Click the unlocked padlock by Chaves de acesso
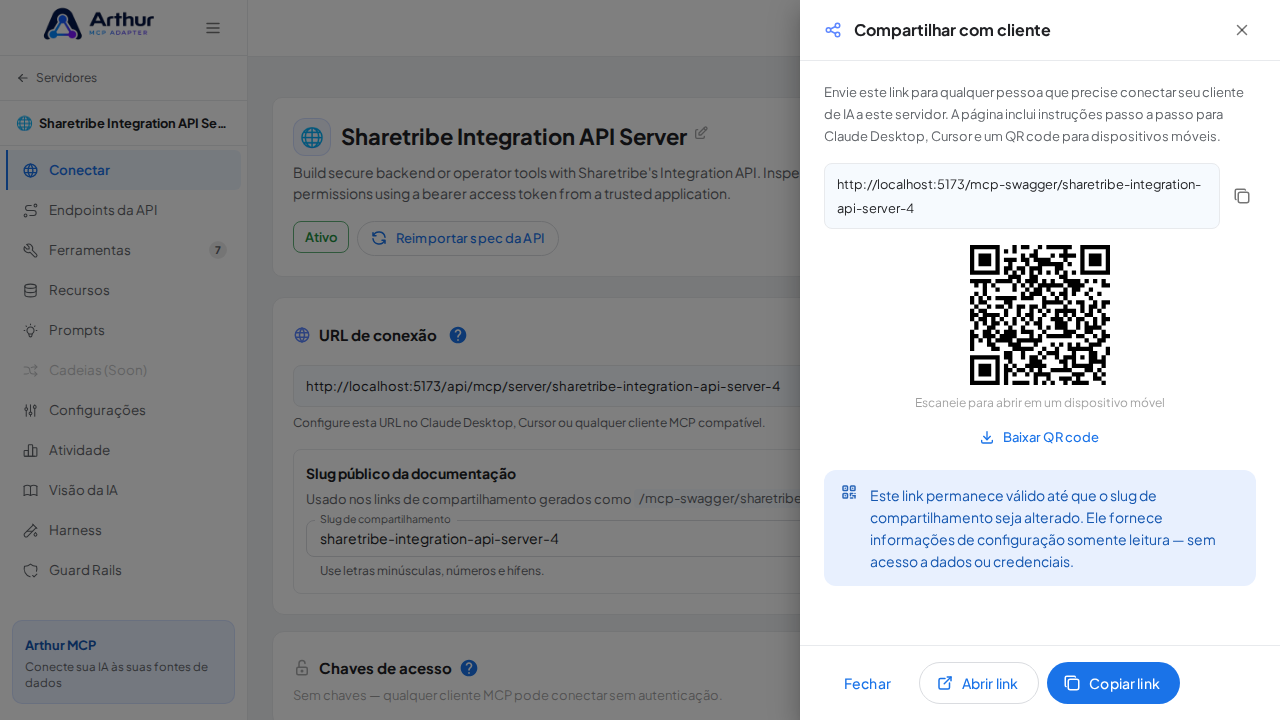Screen dimensions: 1280x720 click(x=302, y=668)
